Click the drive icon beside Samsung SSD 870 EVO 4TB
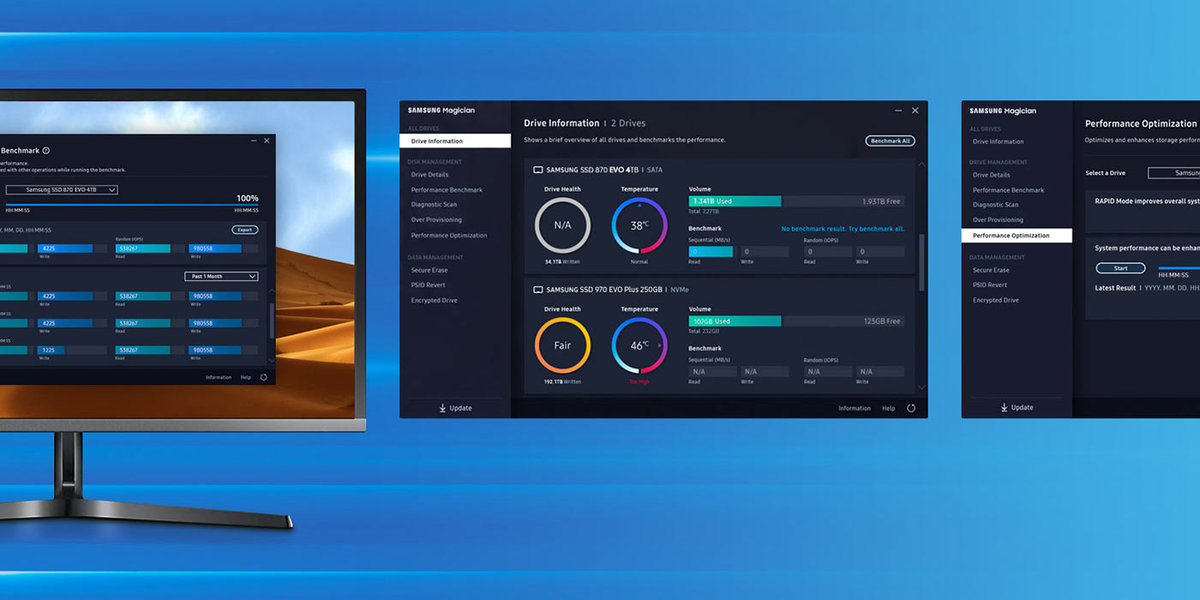This screenshot has width=1200, height=600. (x=538, y=170)
